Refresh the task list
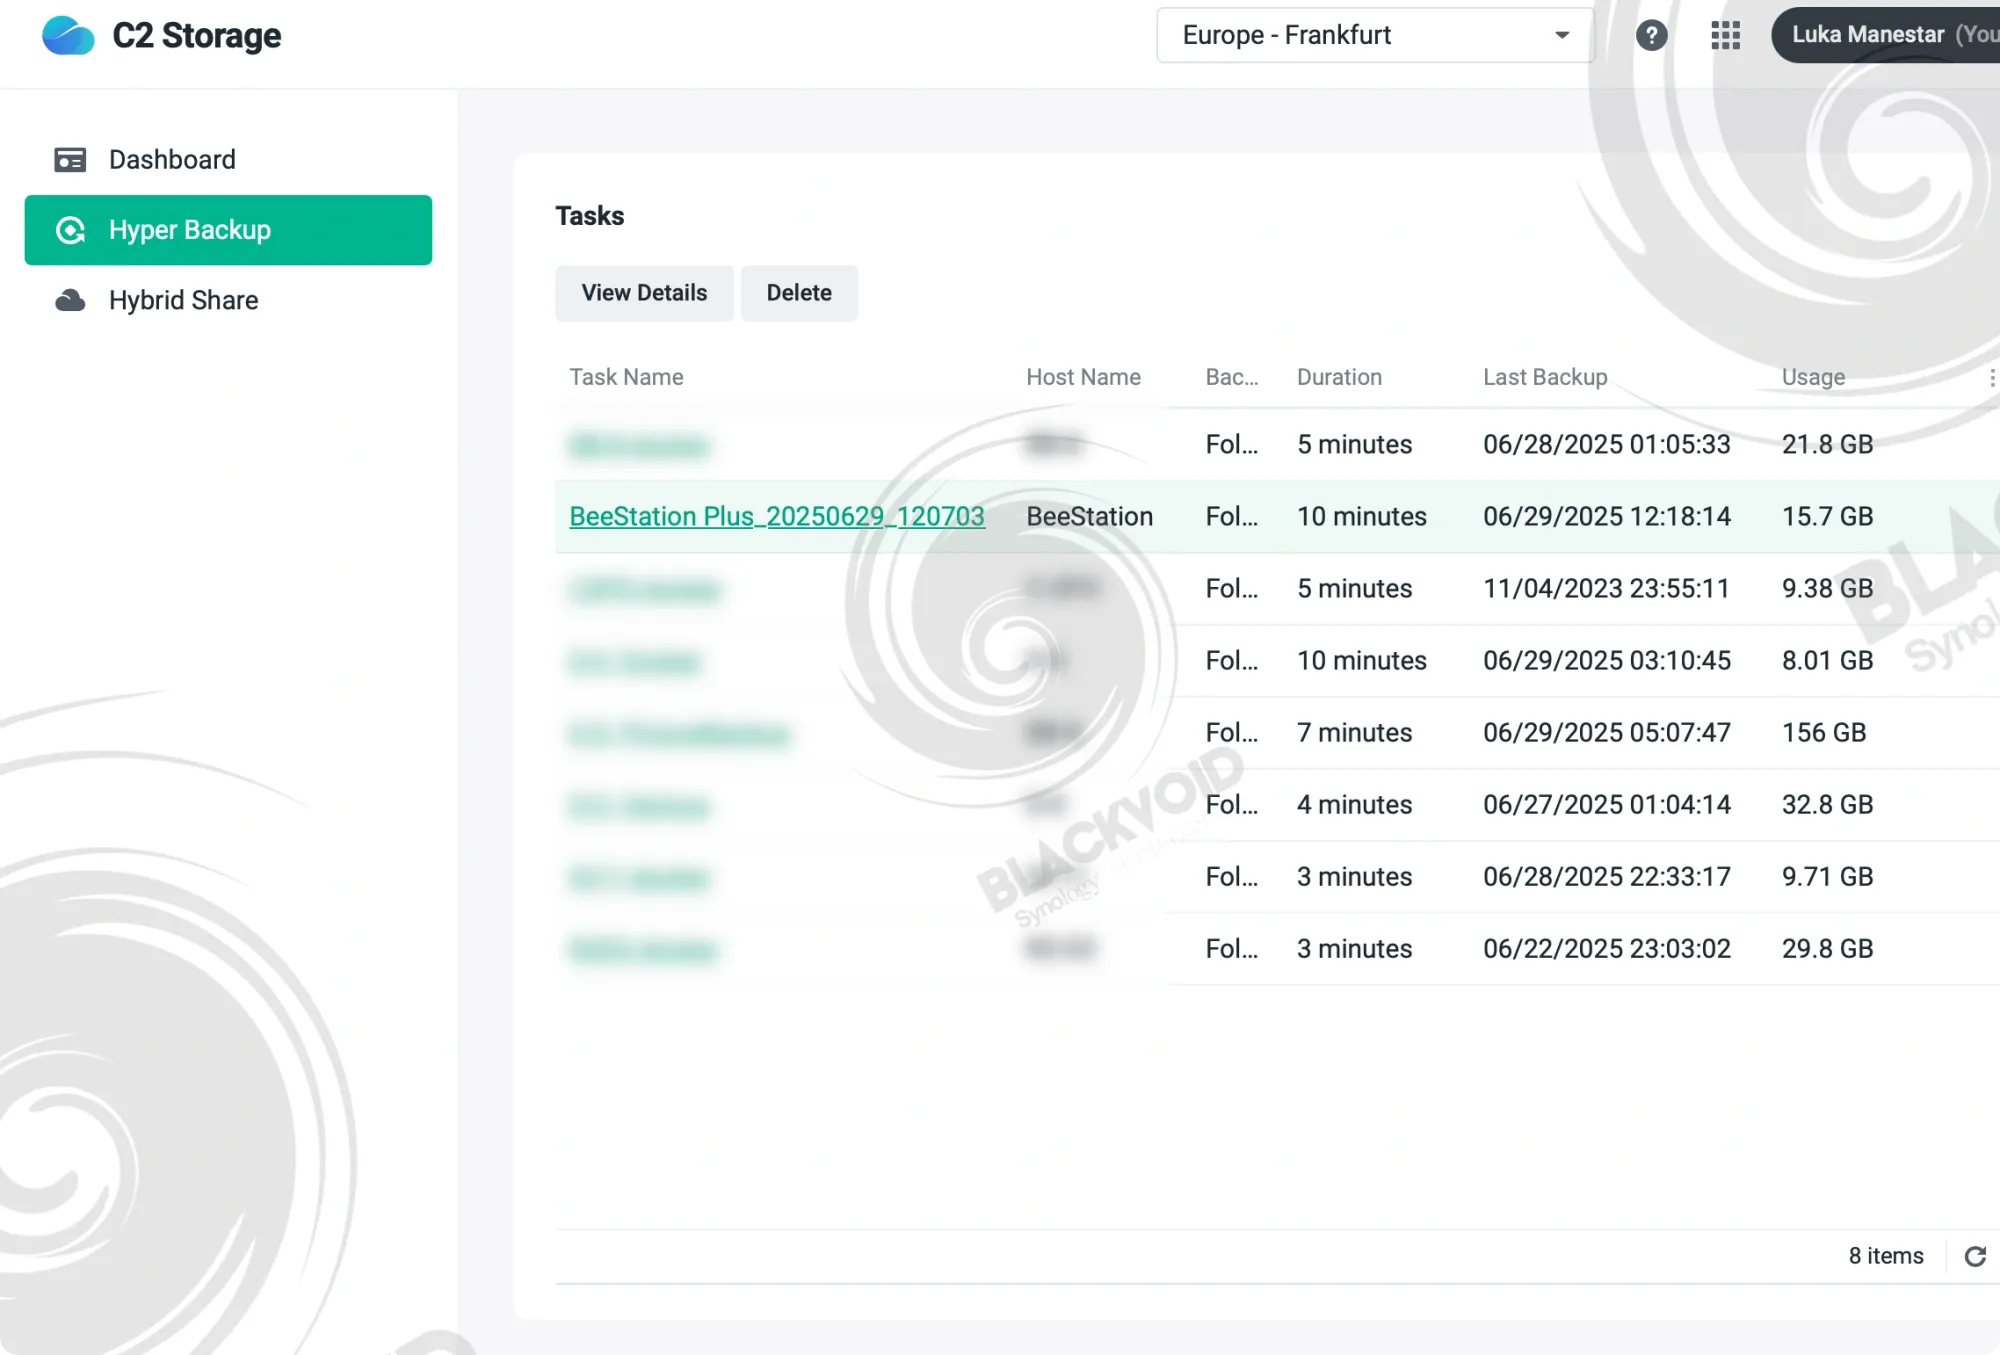The height and width of the screenshot is (1355, 2000). [x=1975, y=1256]
